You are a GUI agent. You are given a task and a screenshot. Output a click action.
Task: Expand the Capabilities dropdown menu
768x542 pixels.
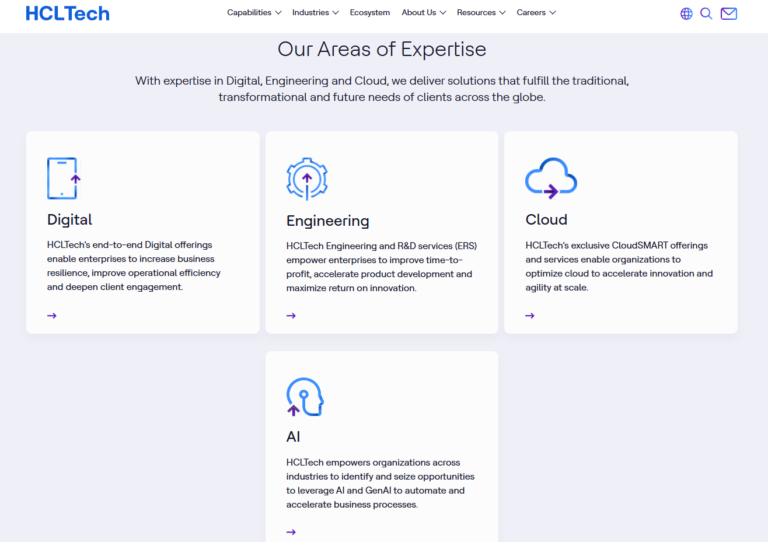tap(254, 13)
